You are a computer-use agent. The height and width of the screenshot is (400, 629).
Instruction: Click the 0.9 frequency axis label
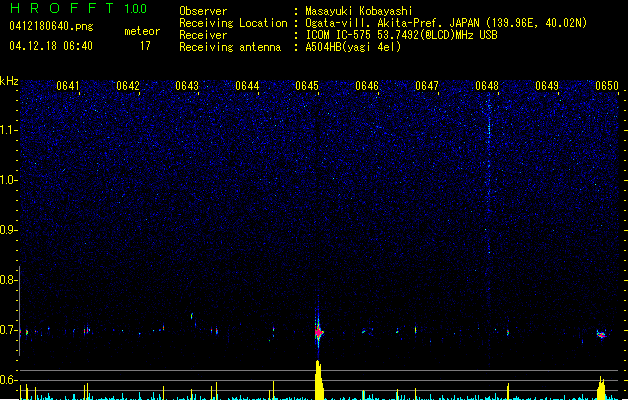point(8,230)
